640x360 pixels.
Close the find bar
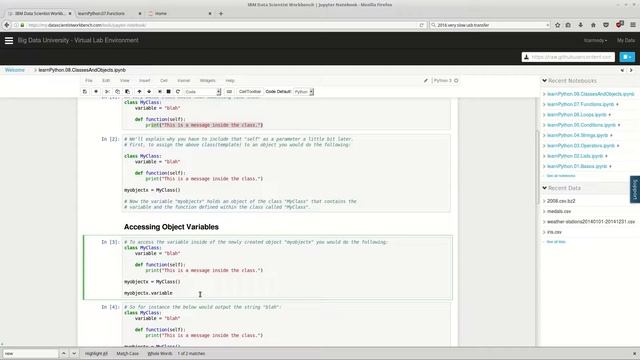(634, 354)
